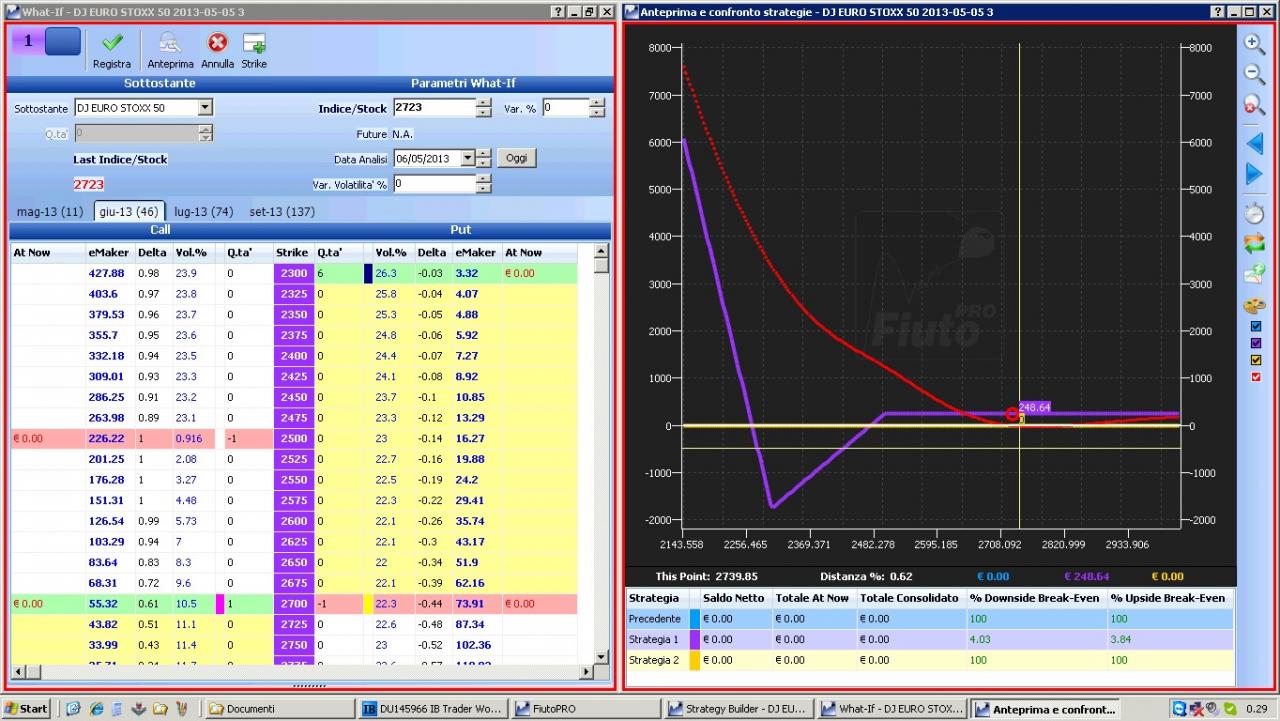
Task: Click the green checkmark Registra icon
Action: coord(112,43)
